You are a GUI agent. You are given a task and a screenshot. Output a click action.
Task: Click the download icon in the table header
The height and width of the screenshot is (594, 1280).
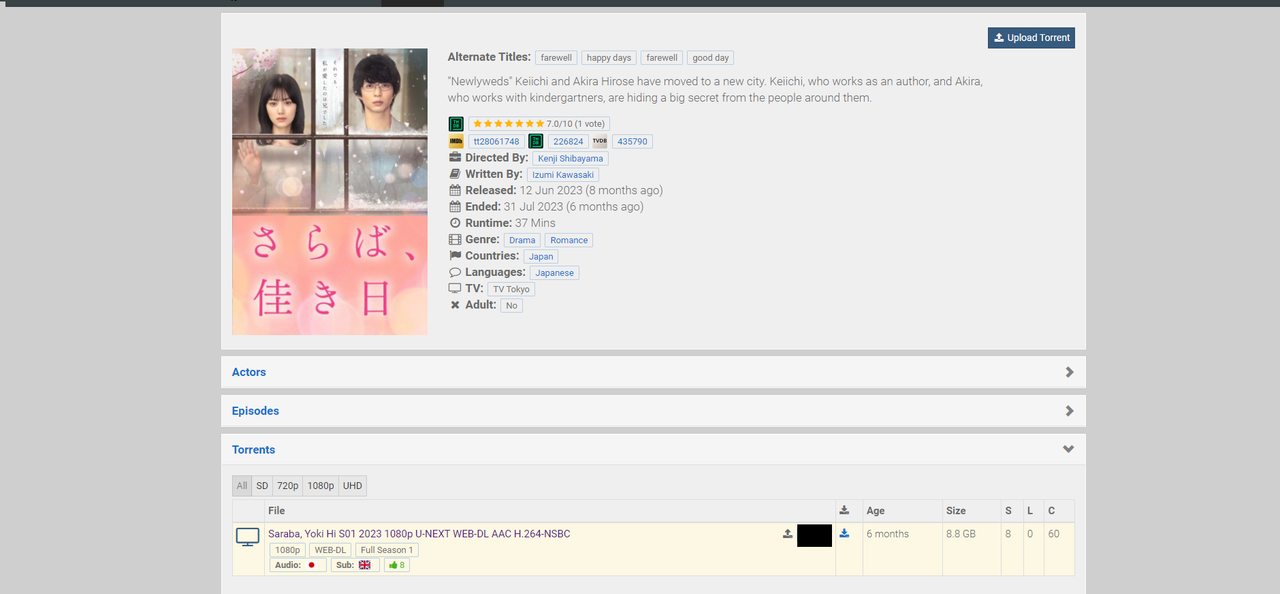(x=844, y=510)
